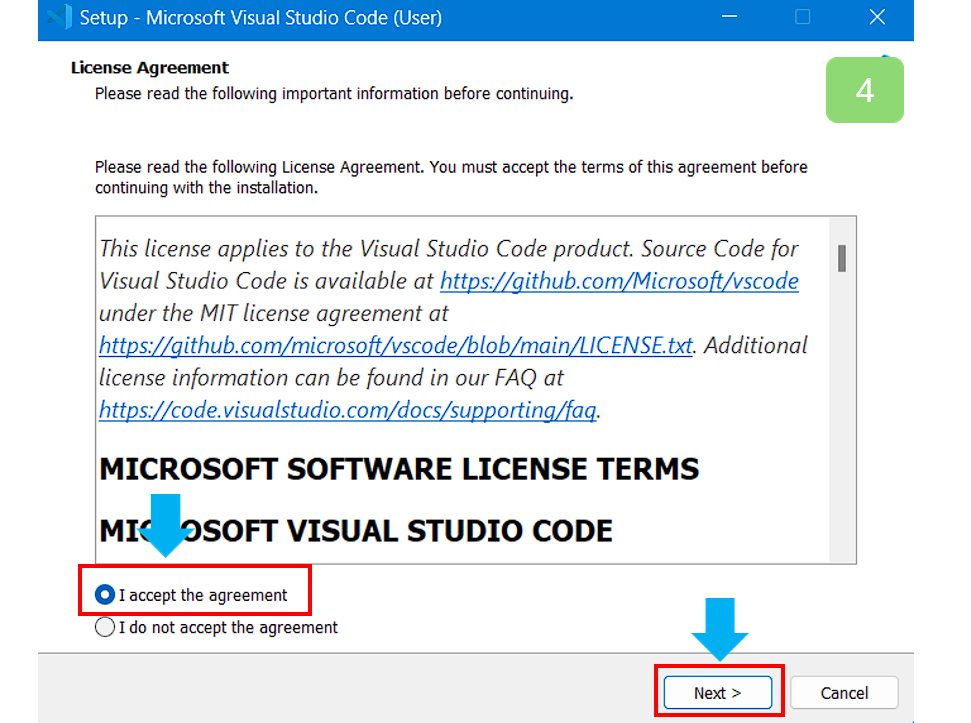The height and width of the screenshot is (723, 971).
Task: Open the code.visualstudio.com FAQ link
Action: pyautogui.click(x=348, y=410)
